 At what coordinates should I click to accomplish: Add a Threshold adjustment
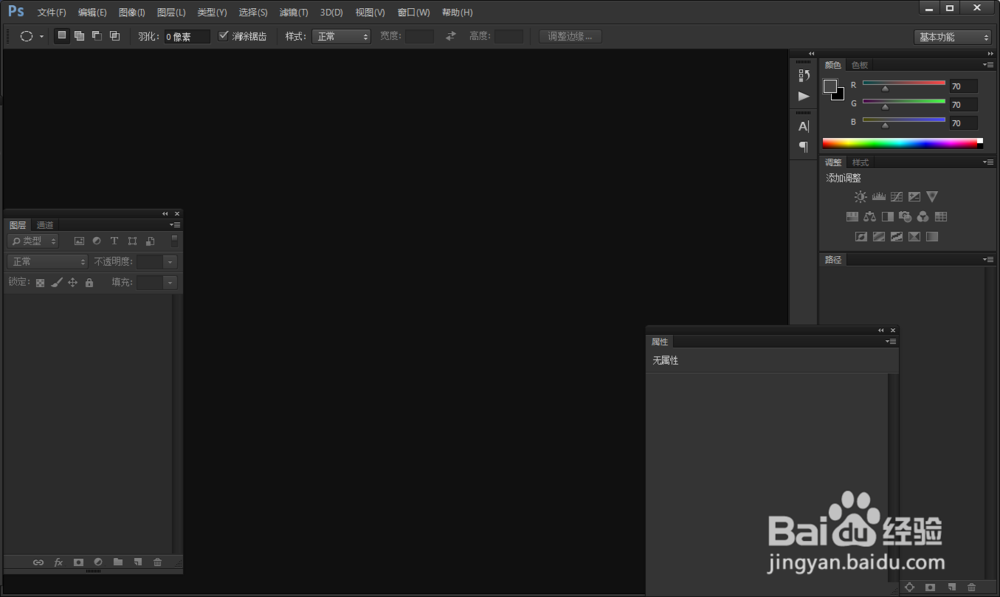897,237
